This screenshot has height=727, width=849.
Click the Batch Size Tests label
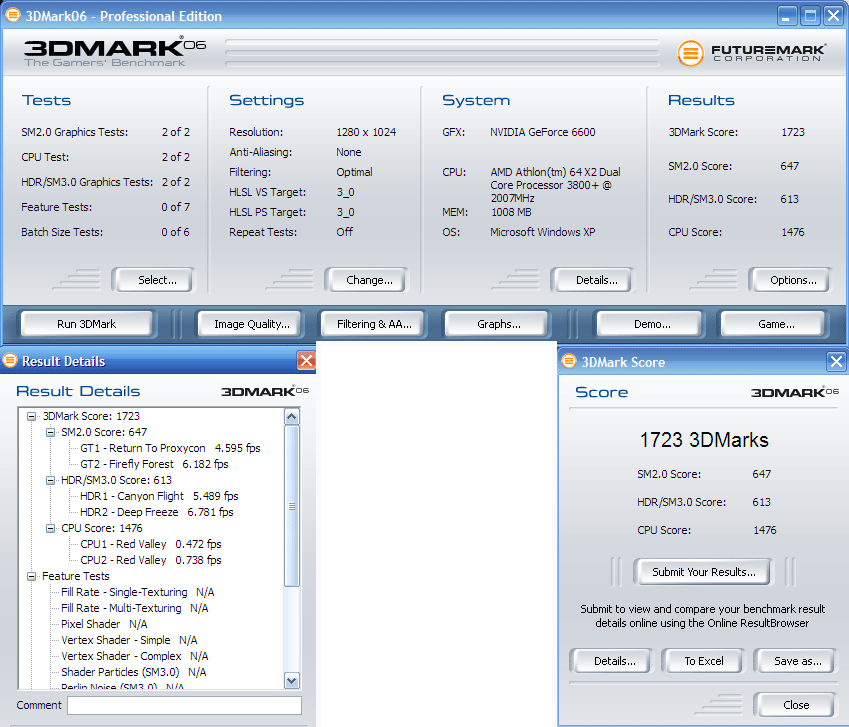tap(62, 232)
